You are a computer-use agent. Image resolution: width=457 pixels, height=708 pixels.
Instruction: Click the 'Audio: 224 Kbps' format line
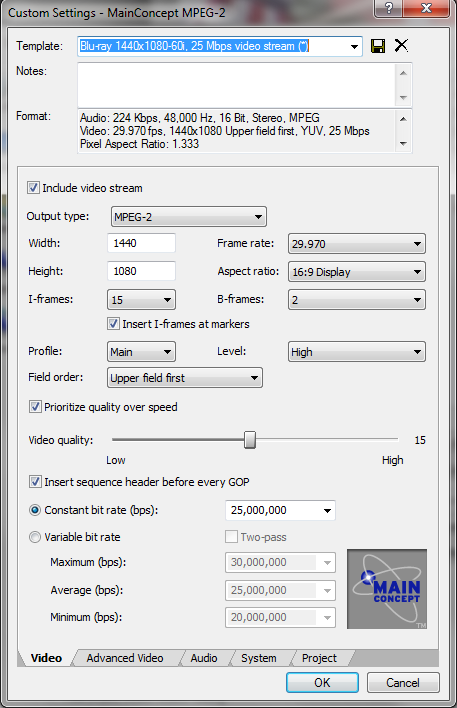(x=200, y=118)
